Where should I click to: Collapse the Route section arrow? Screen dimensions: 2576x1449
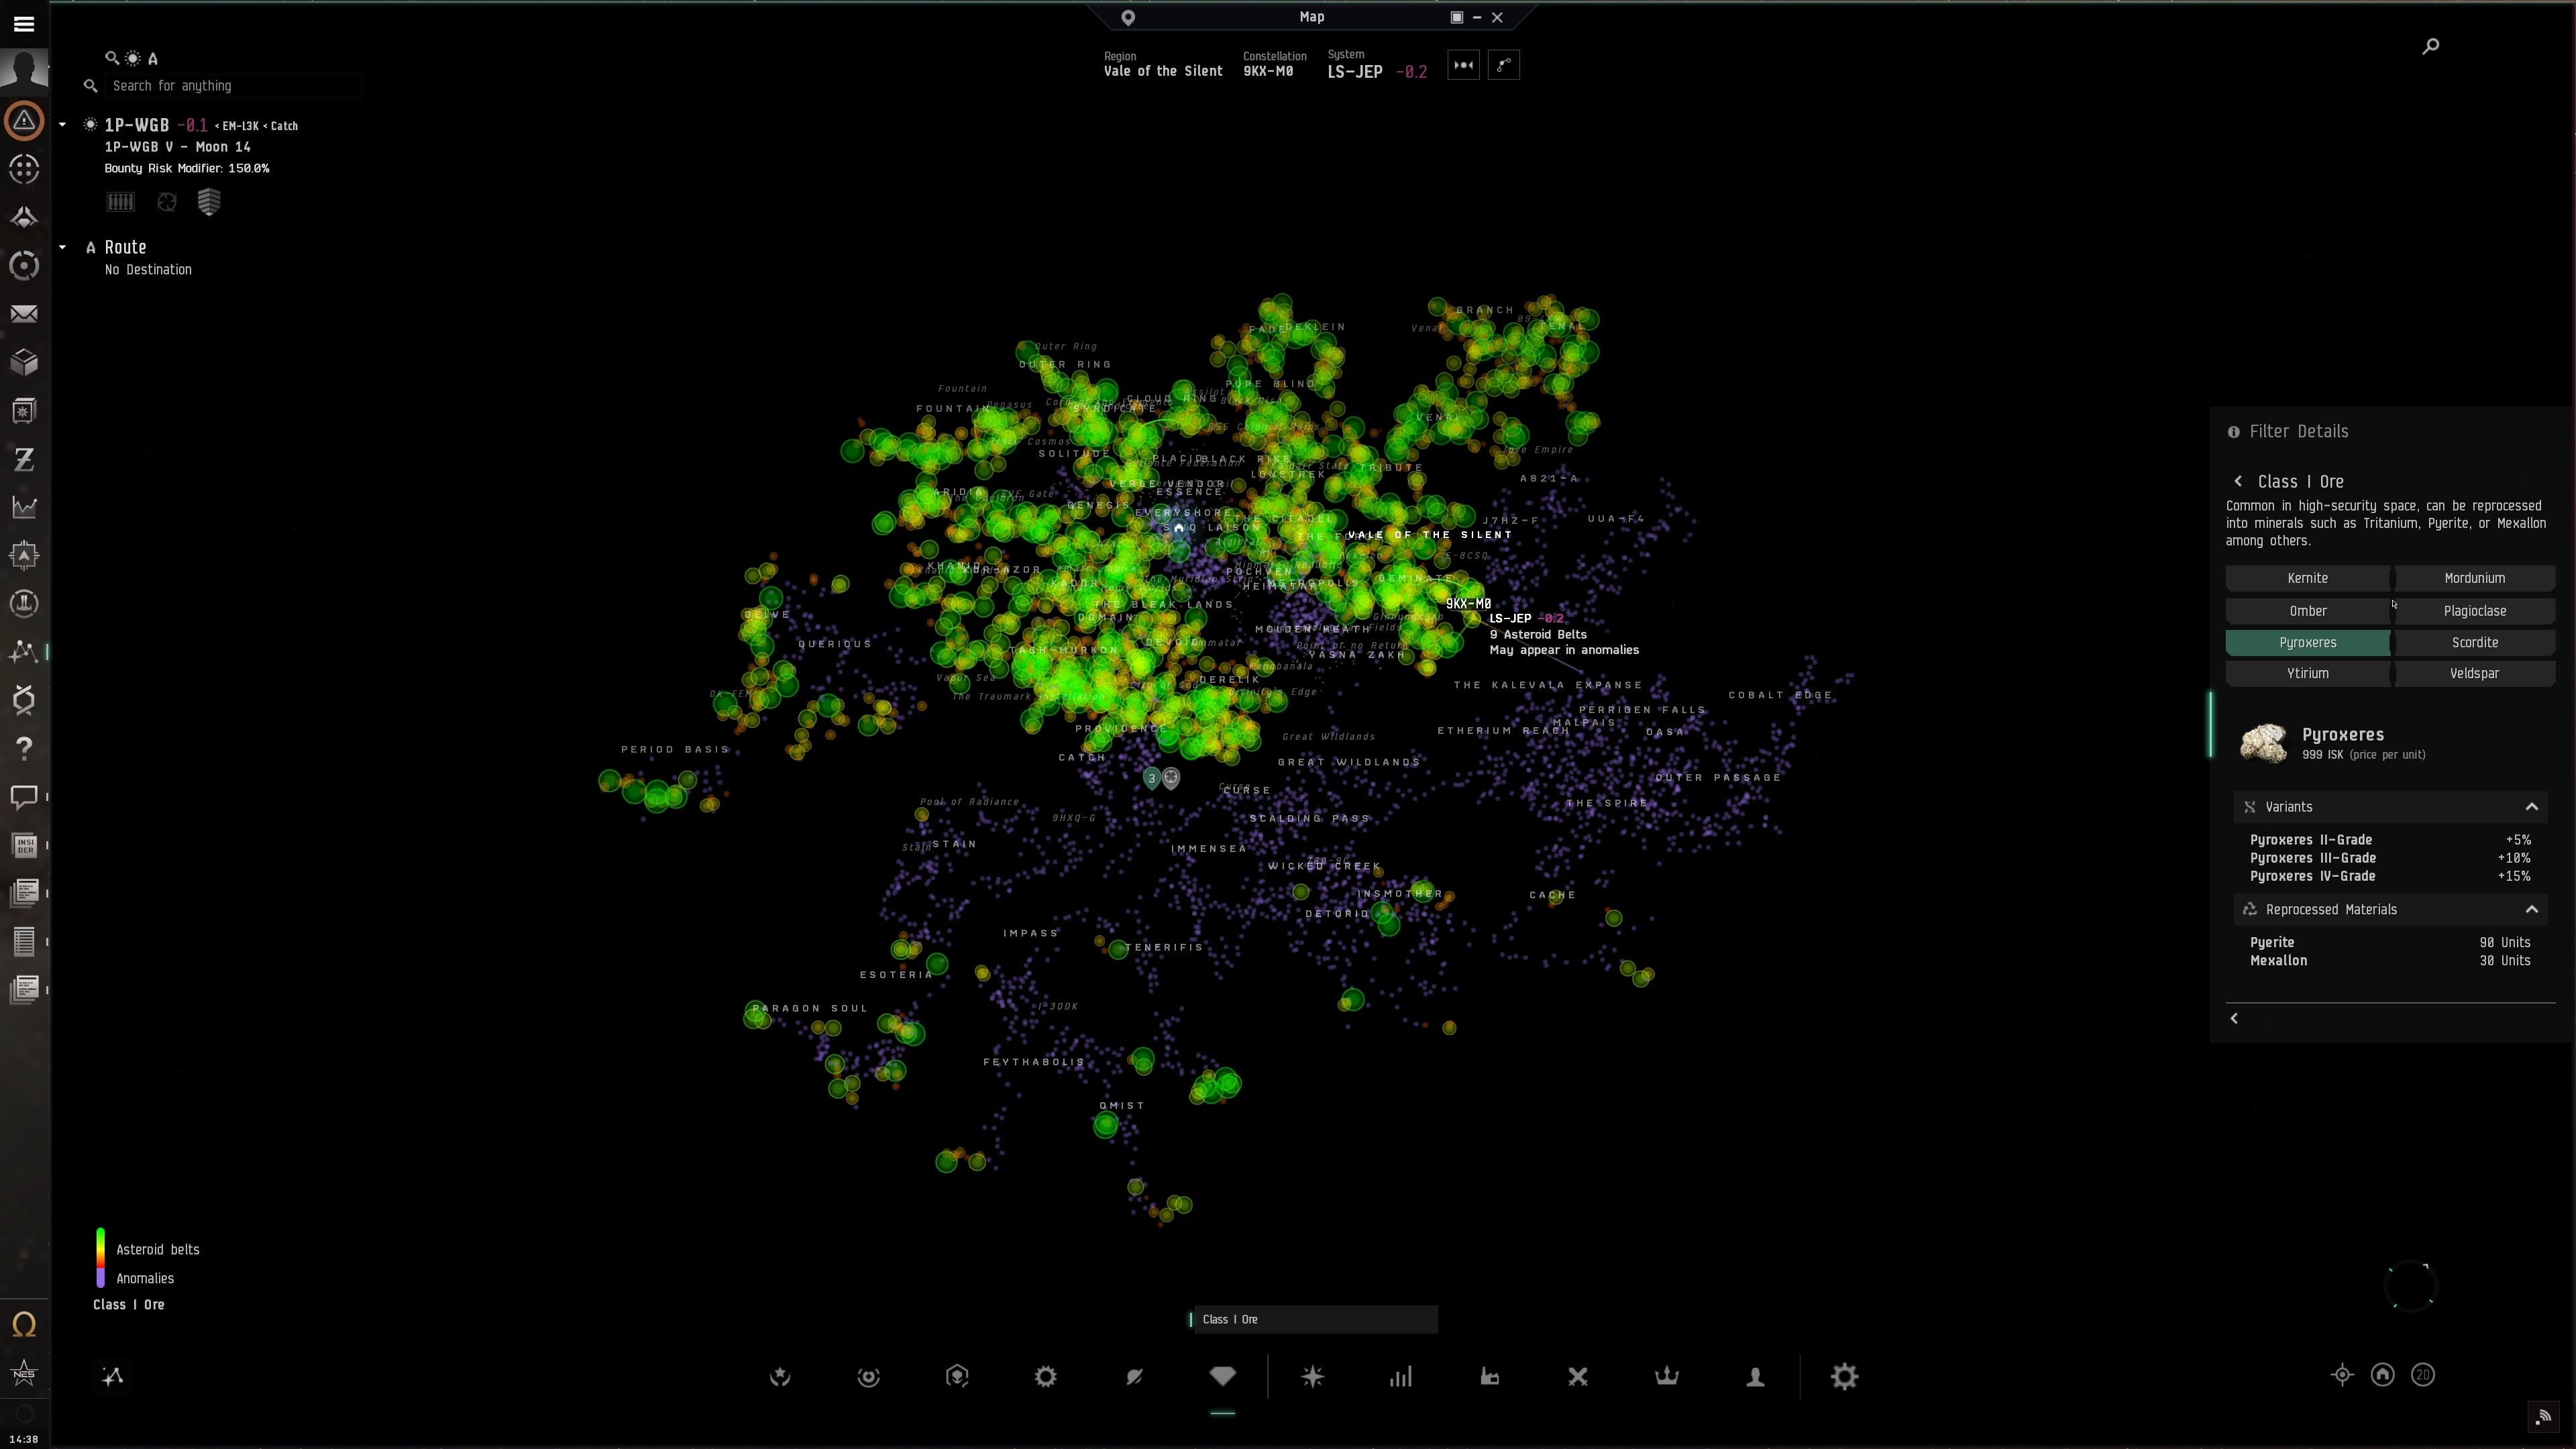(62, 247)
